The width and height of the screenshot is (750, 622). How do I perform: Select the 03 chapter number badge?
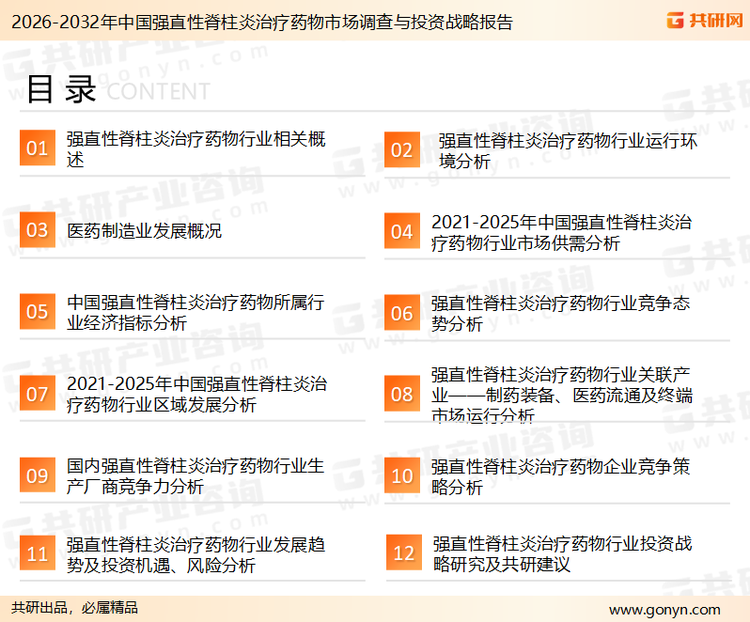(37, 231)
